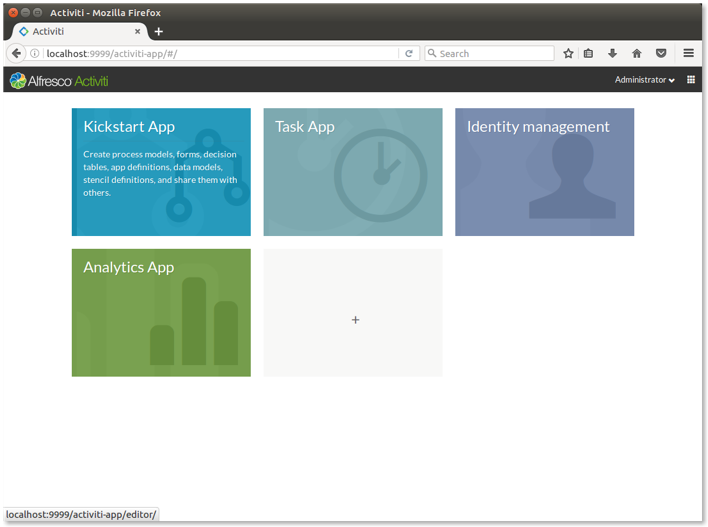Screen dimensions: 708x527
Task: Show bookmarks with the clipboard list icon
Action: [x=589, y=53]
